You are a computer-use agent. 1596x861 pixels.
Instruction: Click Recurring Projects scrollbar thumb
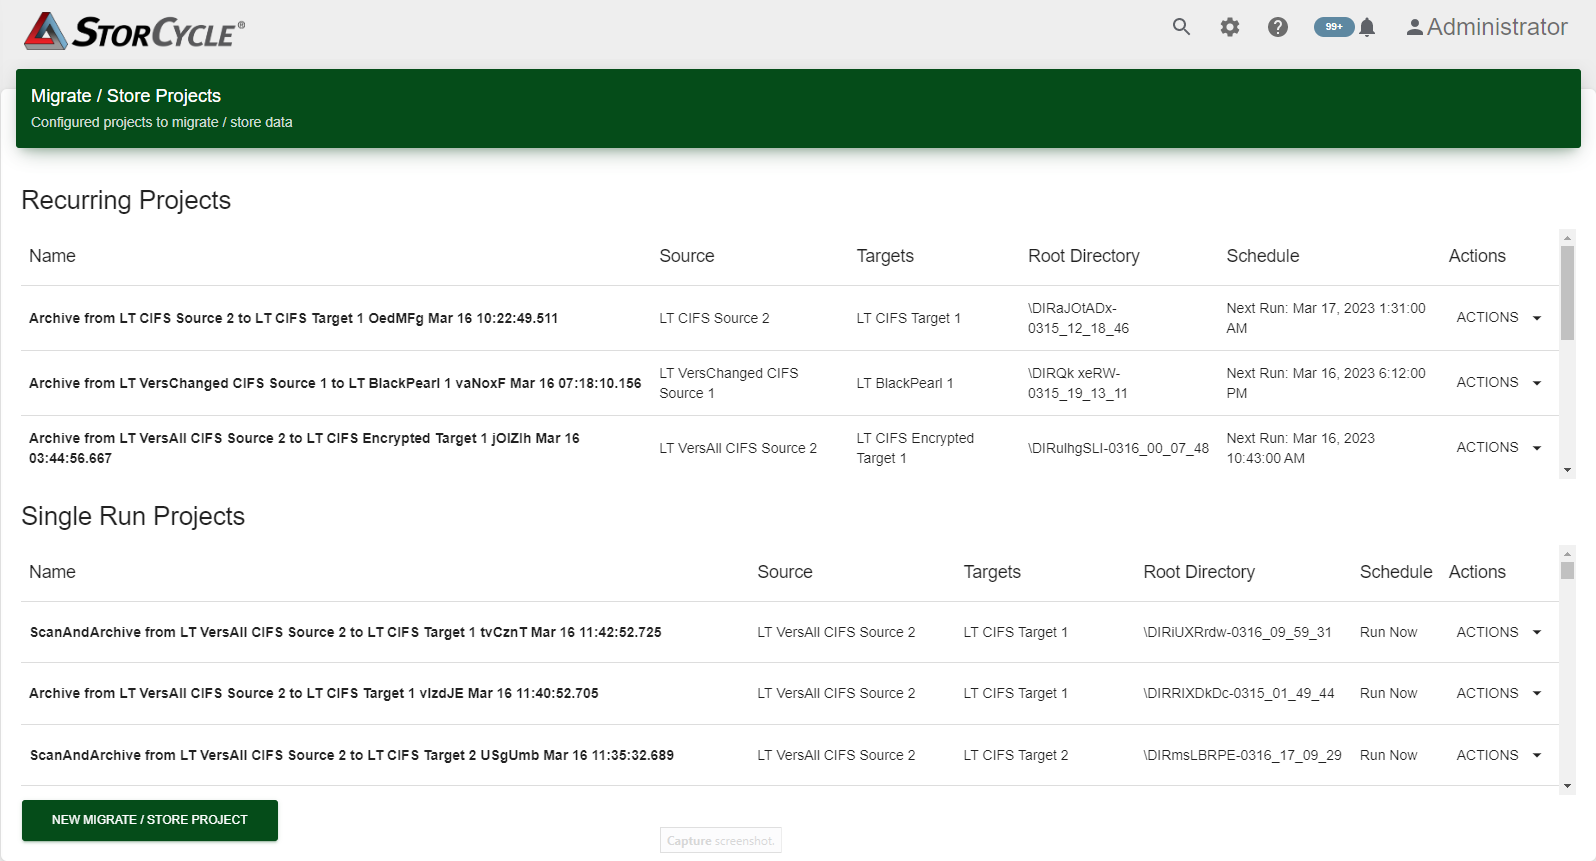pos(1567,293)
